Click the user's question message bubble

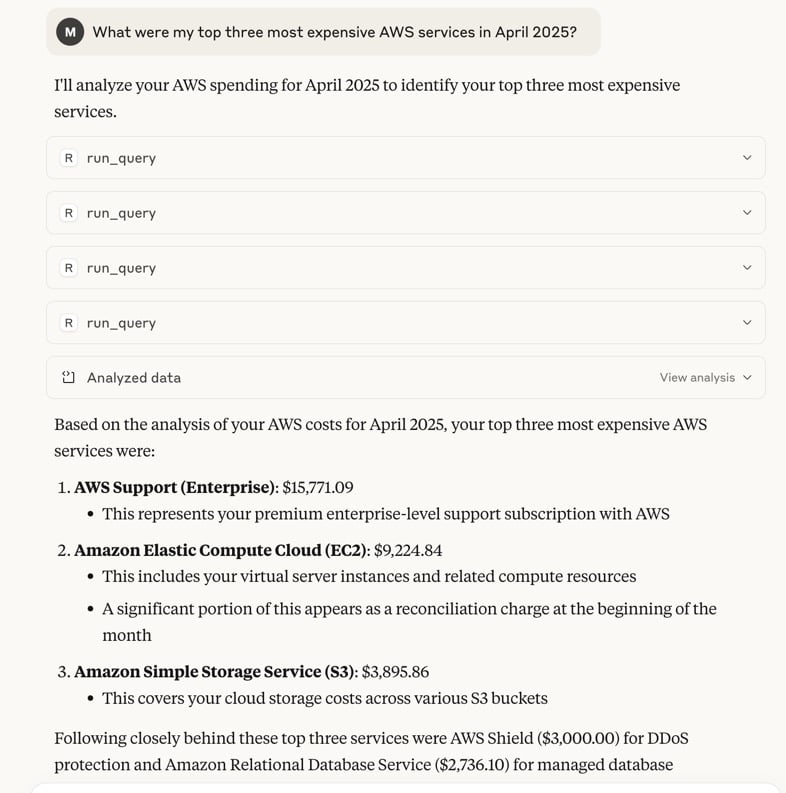323,32
